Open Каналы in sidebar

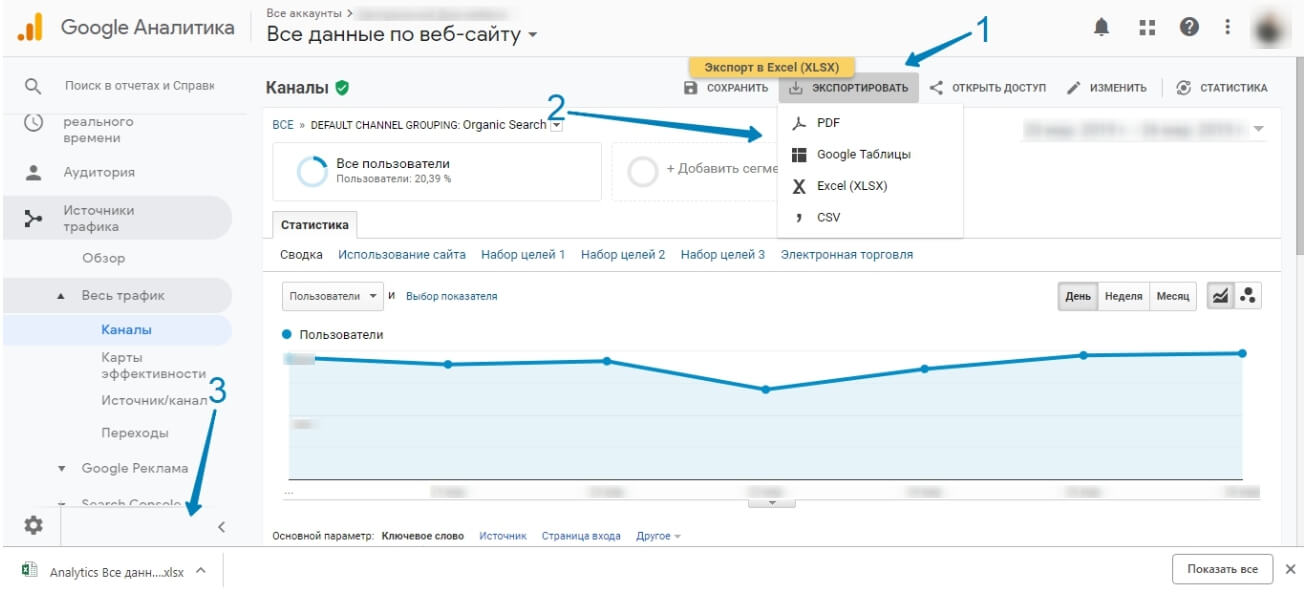pyautogui.click(x=126, y=329)
